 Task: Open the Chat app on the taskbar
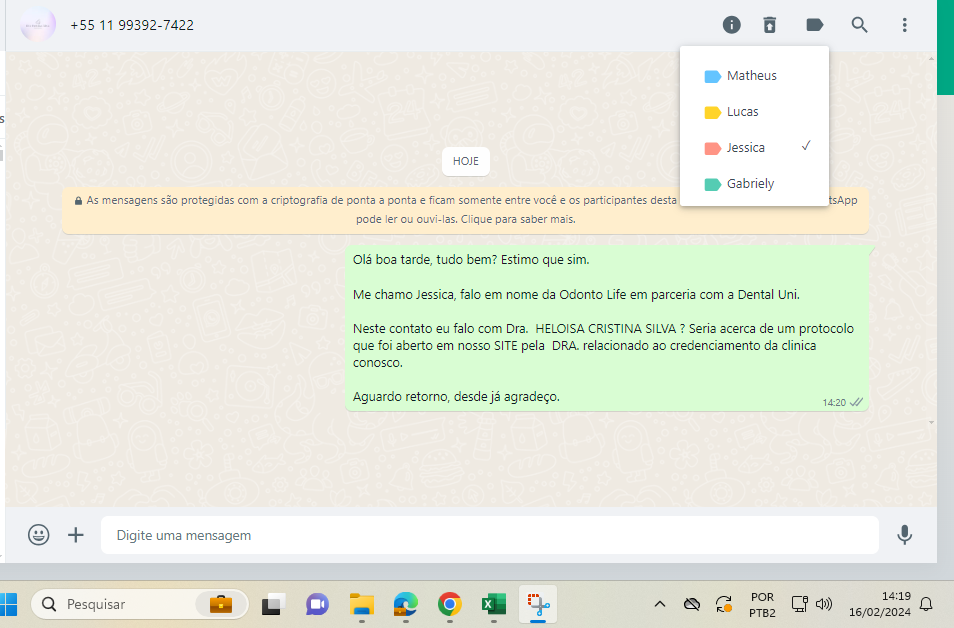pyautogui.click(x=317, y=604)
